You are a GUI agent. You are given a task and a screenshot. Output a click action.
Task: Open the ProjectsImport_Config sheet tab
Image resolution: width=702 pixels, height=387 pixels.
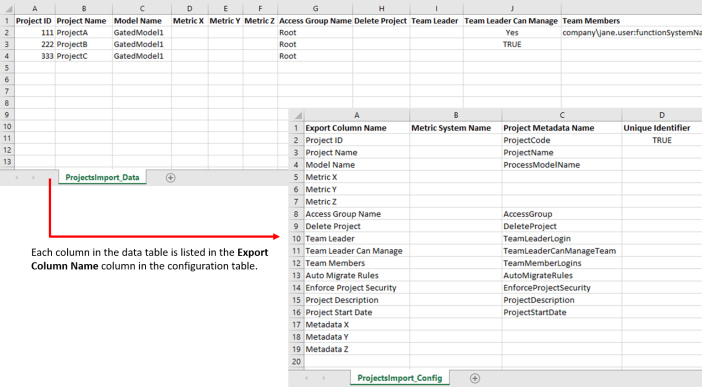399,378
